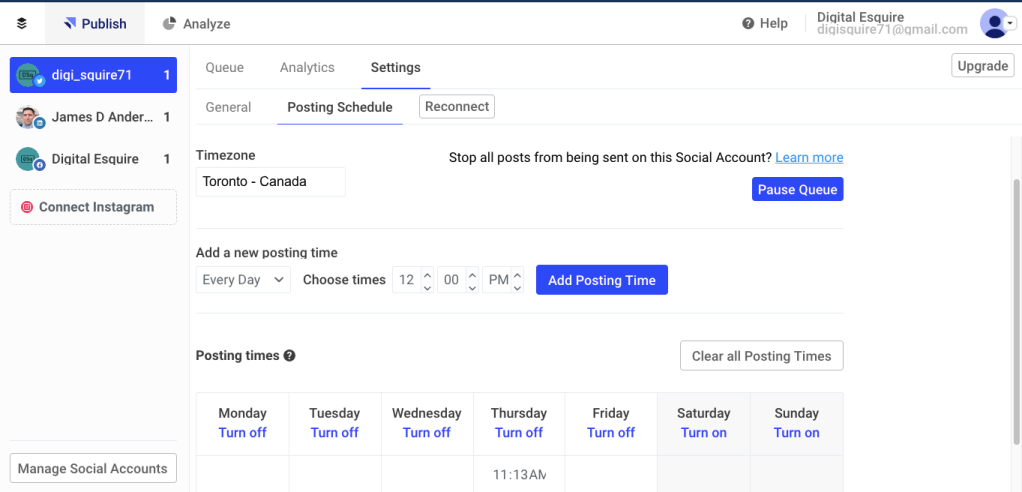1022x492 pixels.
Task: Select James D Anderson account avatar
Action: [x=28, y=118]
